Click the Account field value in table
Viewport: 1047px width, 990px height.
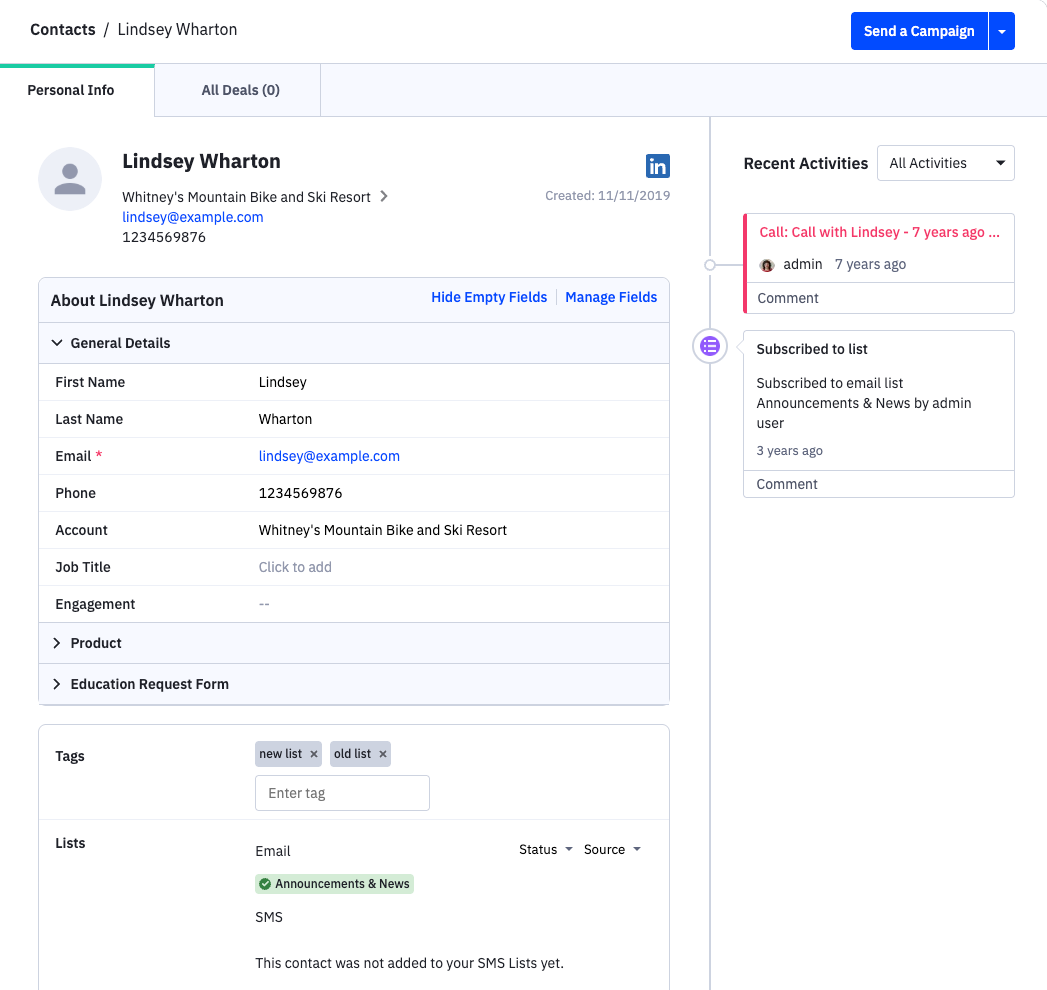383,530
